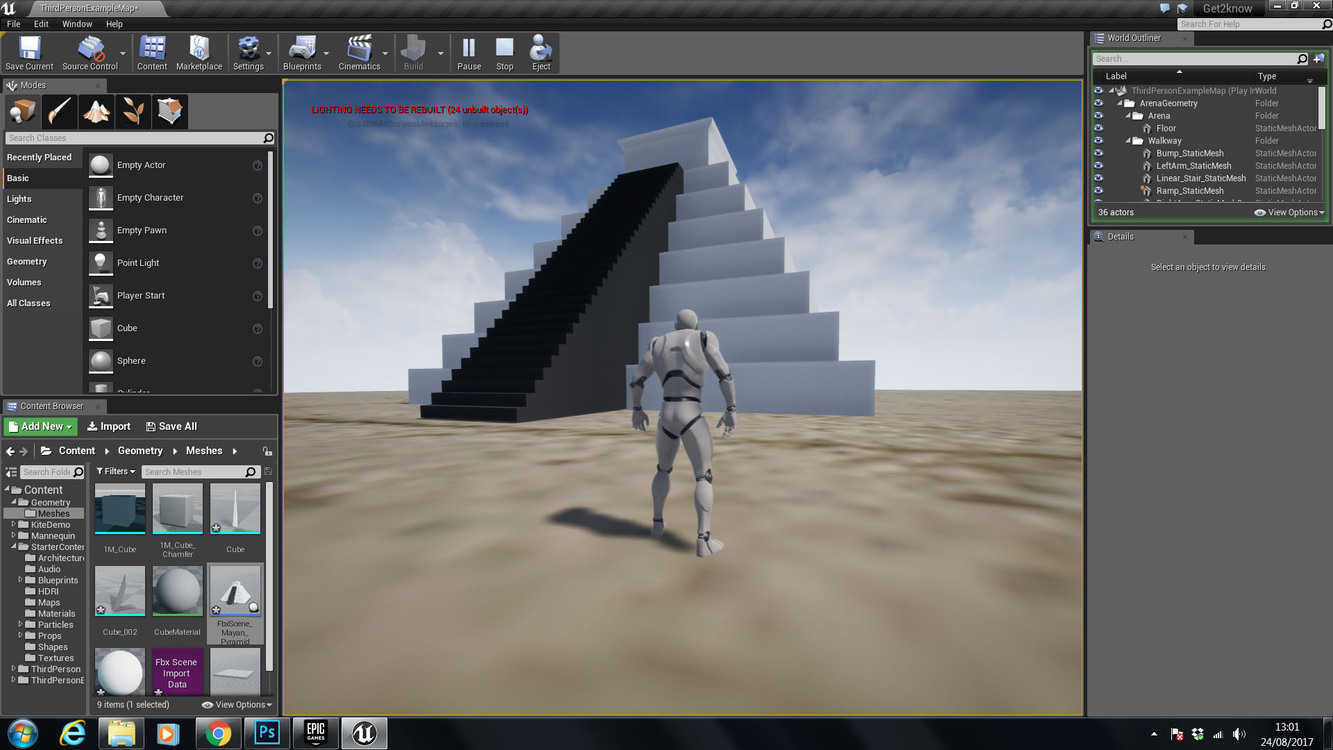Select the Lights category in Modes
1333x750 pixels.
point(19,199)
